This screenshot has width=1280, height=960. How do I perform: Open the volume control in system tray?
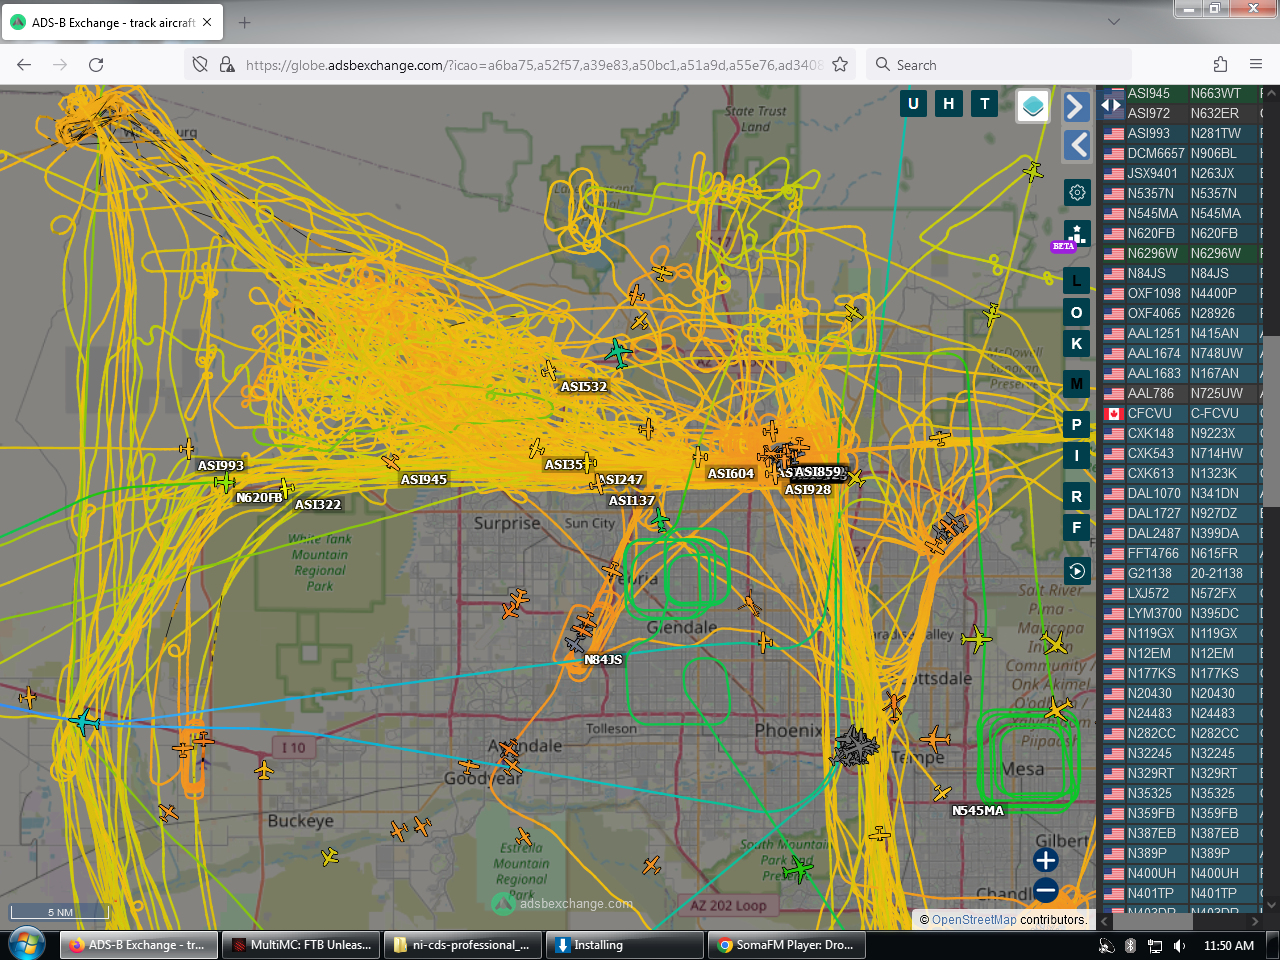(x=1180, y=945)
